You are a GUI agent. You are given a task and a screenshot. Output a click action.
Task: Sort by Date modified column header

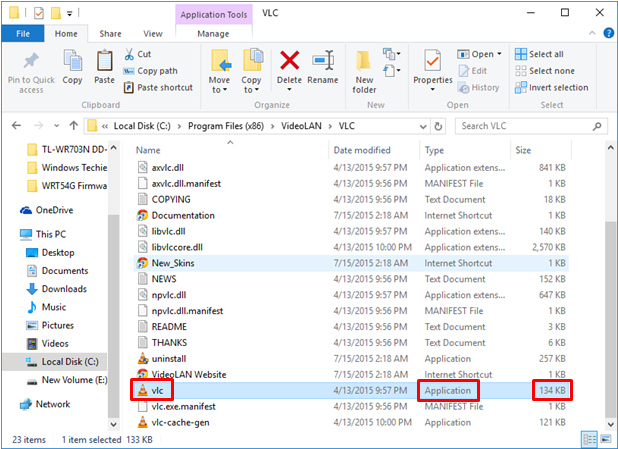[x=362, y=150]
